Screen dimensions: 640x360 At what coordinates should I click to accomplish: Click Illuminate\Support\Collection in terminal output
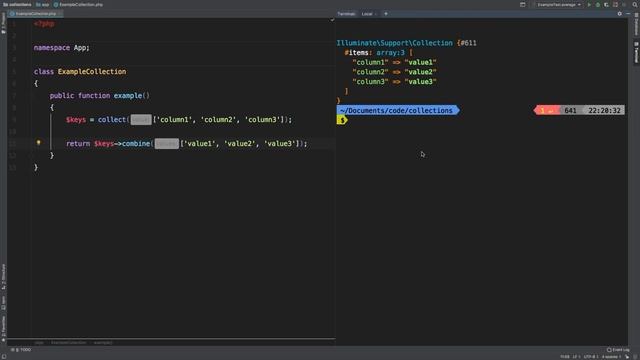pos(394,43)
